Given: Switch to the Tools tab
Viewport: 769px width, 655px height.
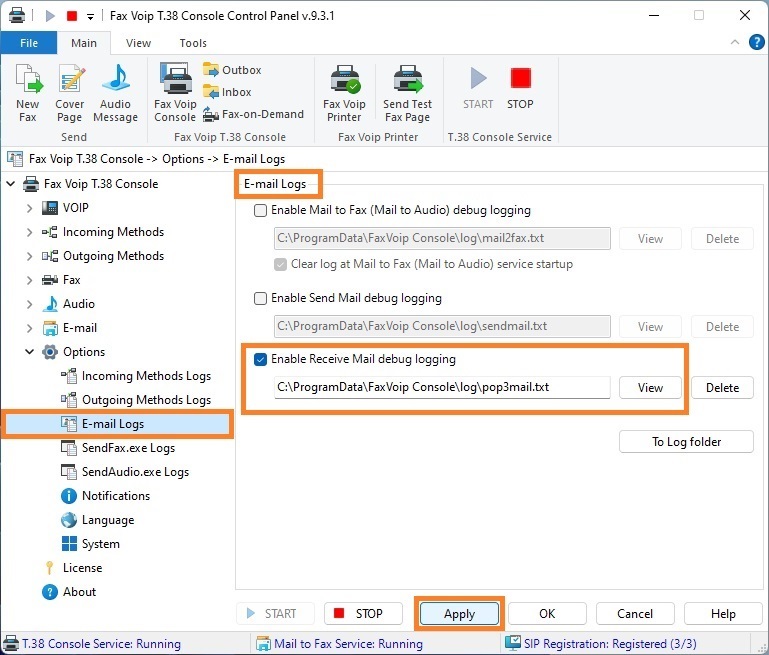Looking at the screenshot, I should pyautogui.click(x=193, y=43).
